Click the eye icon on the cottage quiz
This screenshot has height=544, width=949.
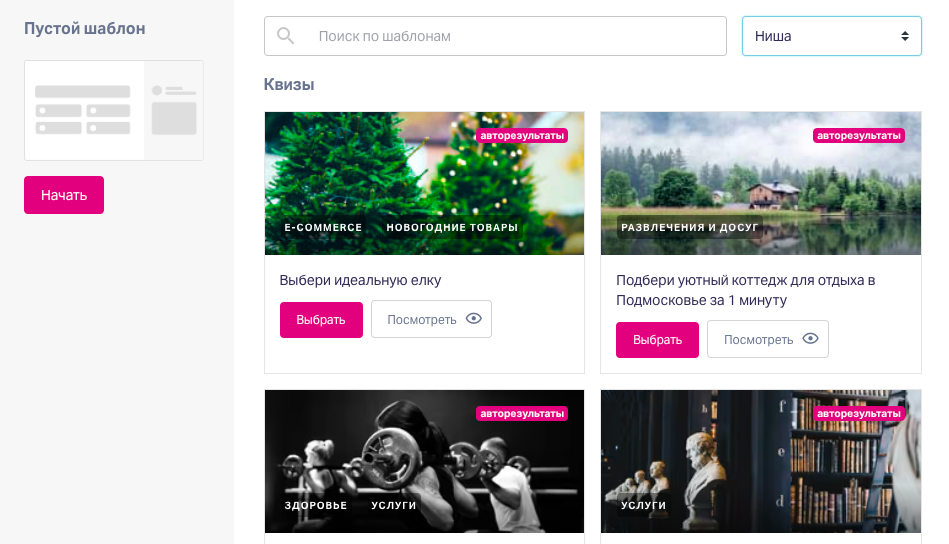(x=810, y=339)
